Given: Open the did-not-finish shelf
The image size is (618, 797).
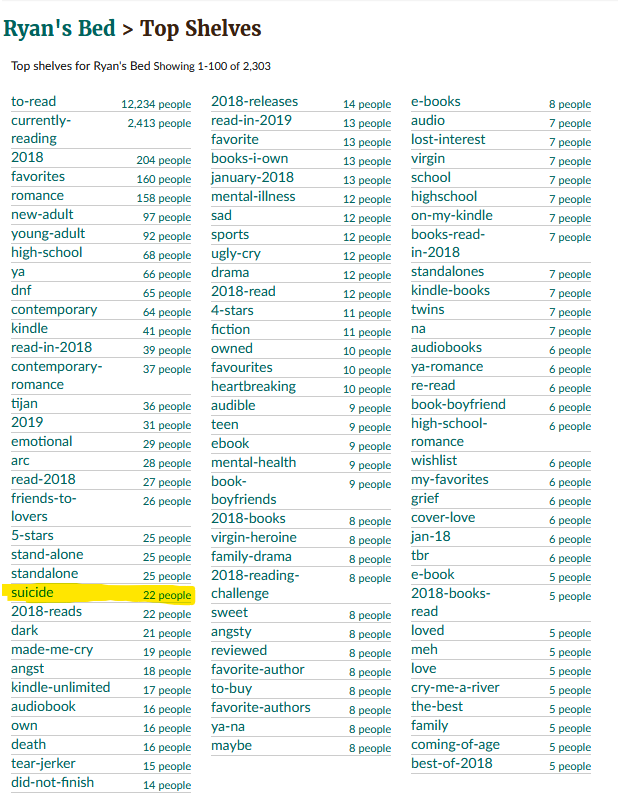Looking at the screenshot, I should [x=53, y=783].
